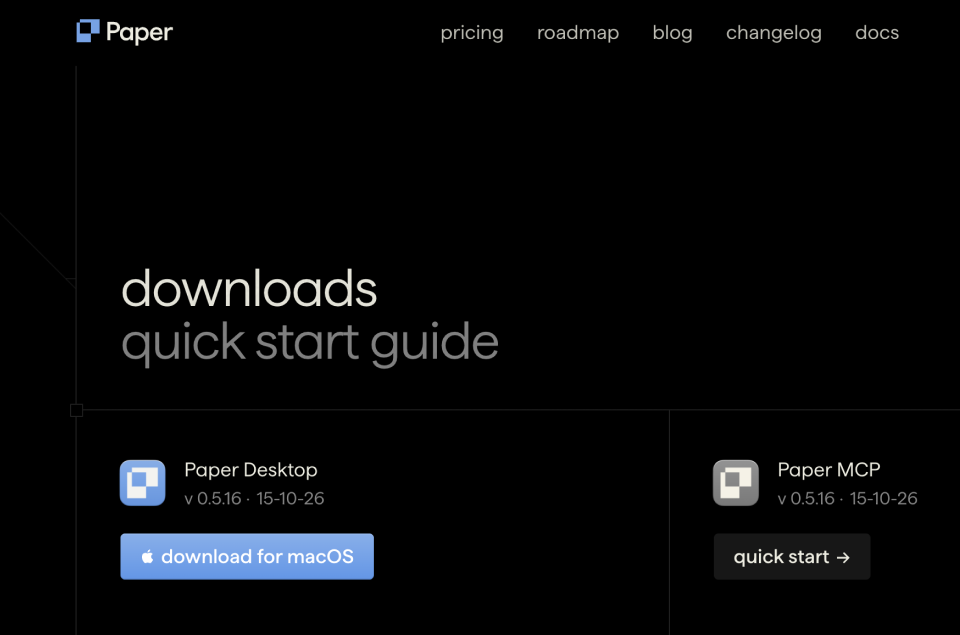
Task: View the changelog page
Action: 773,33
